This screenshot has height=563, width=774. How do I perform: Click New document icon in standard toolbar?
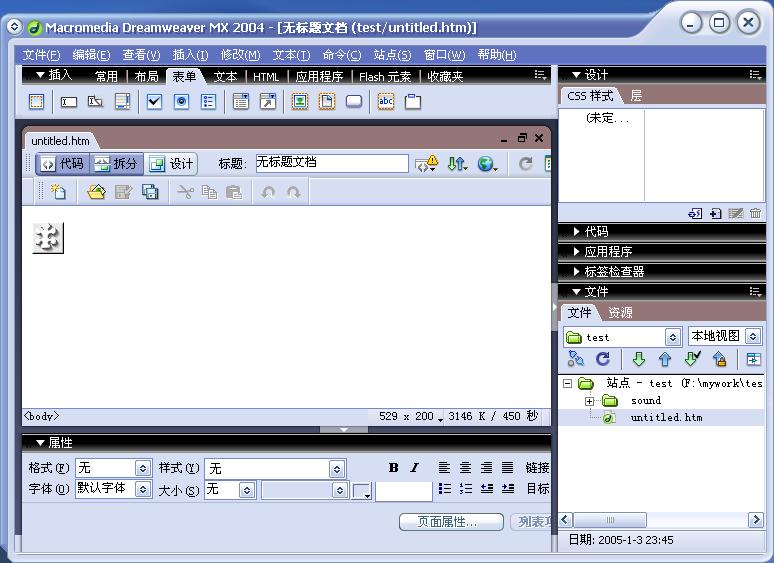point(58,191)
